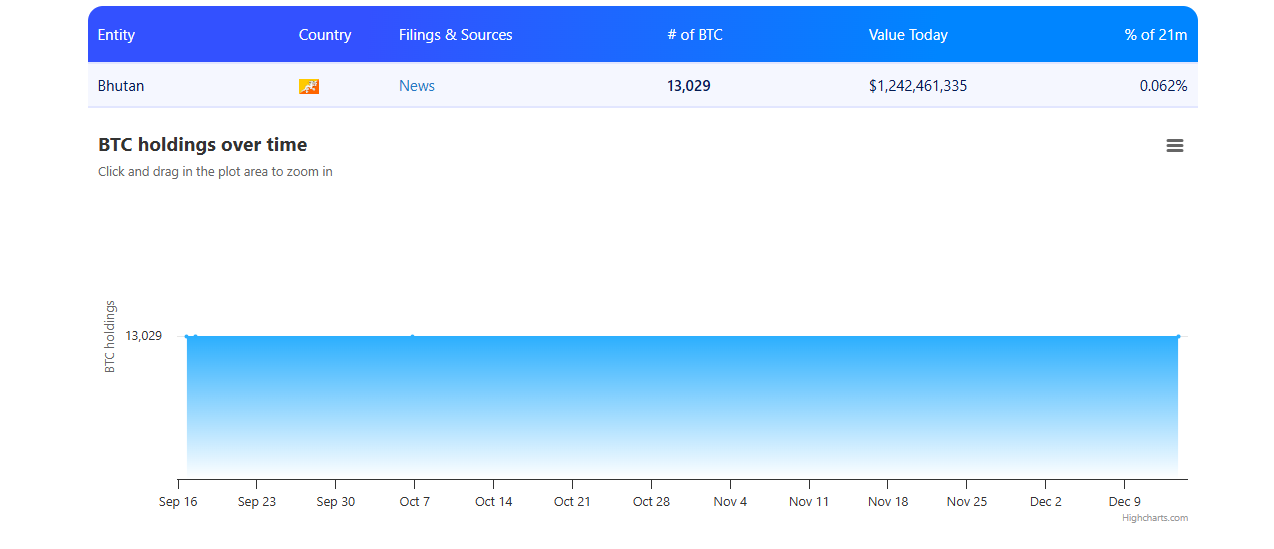Screen dimensions: 1274x549
Task: Click the Bhutan flag icon
Action: 309,87
